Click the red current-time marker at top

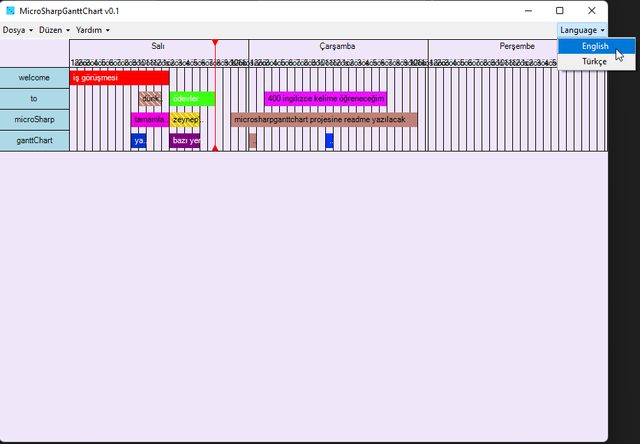[x=215, y=43]
